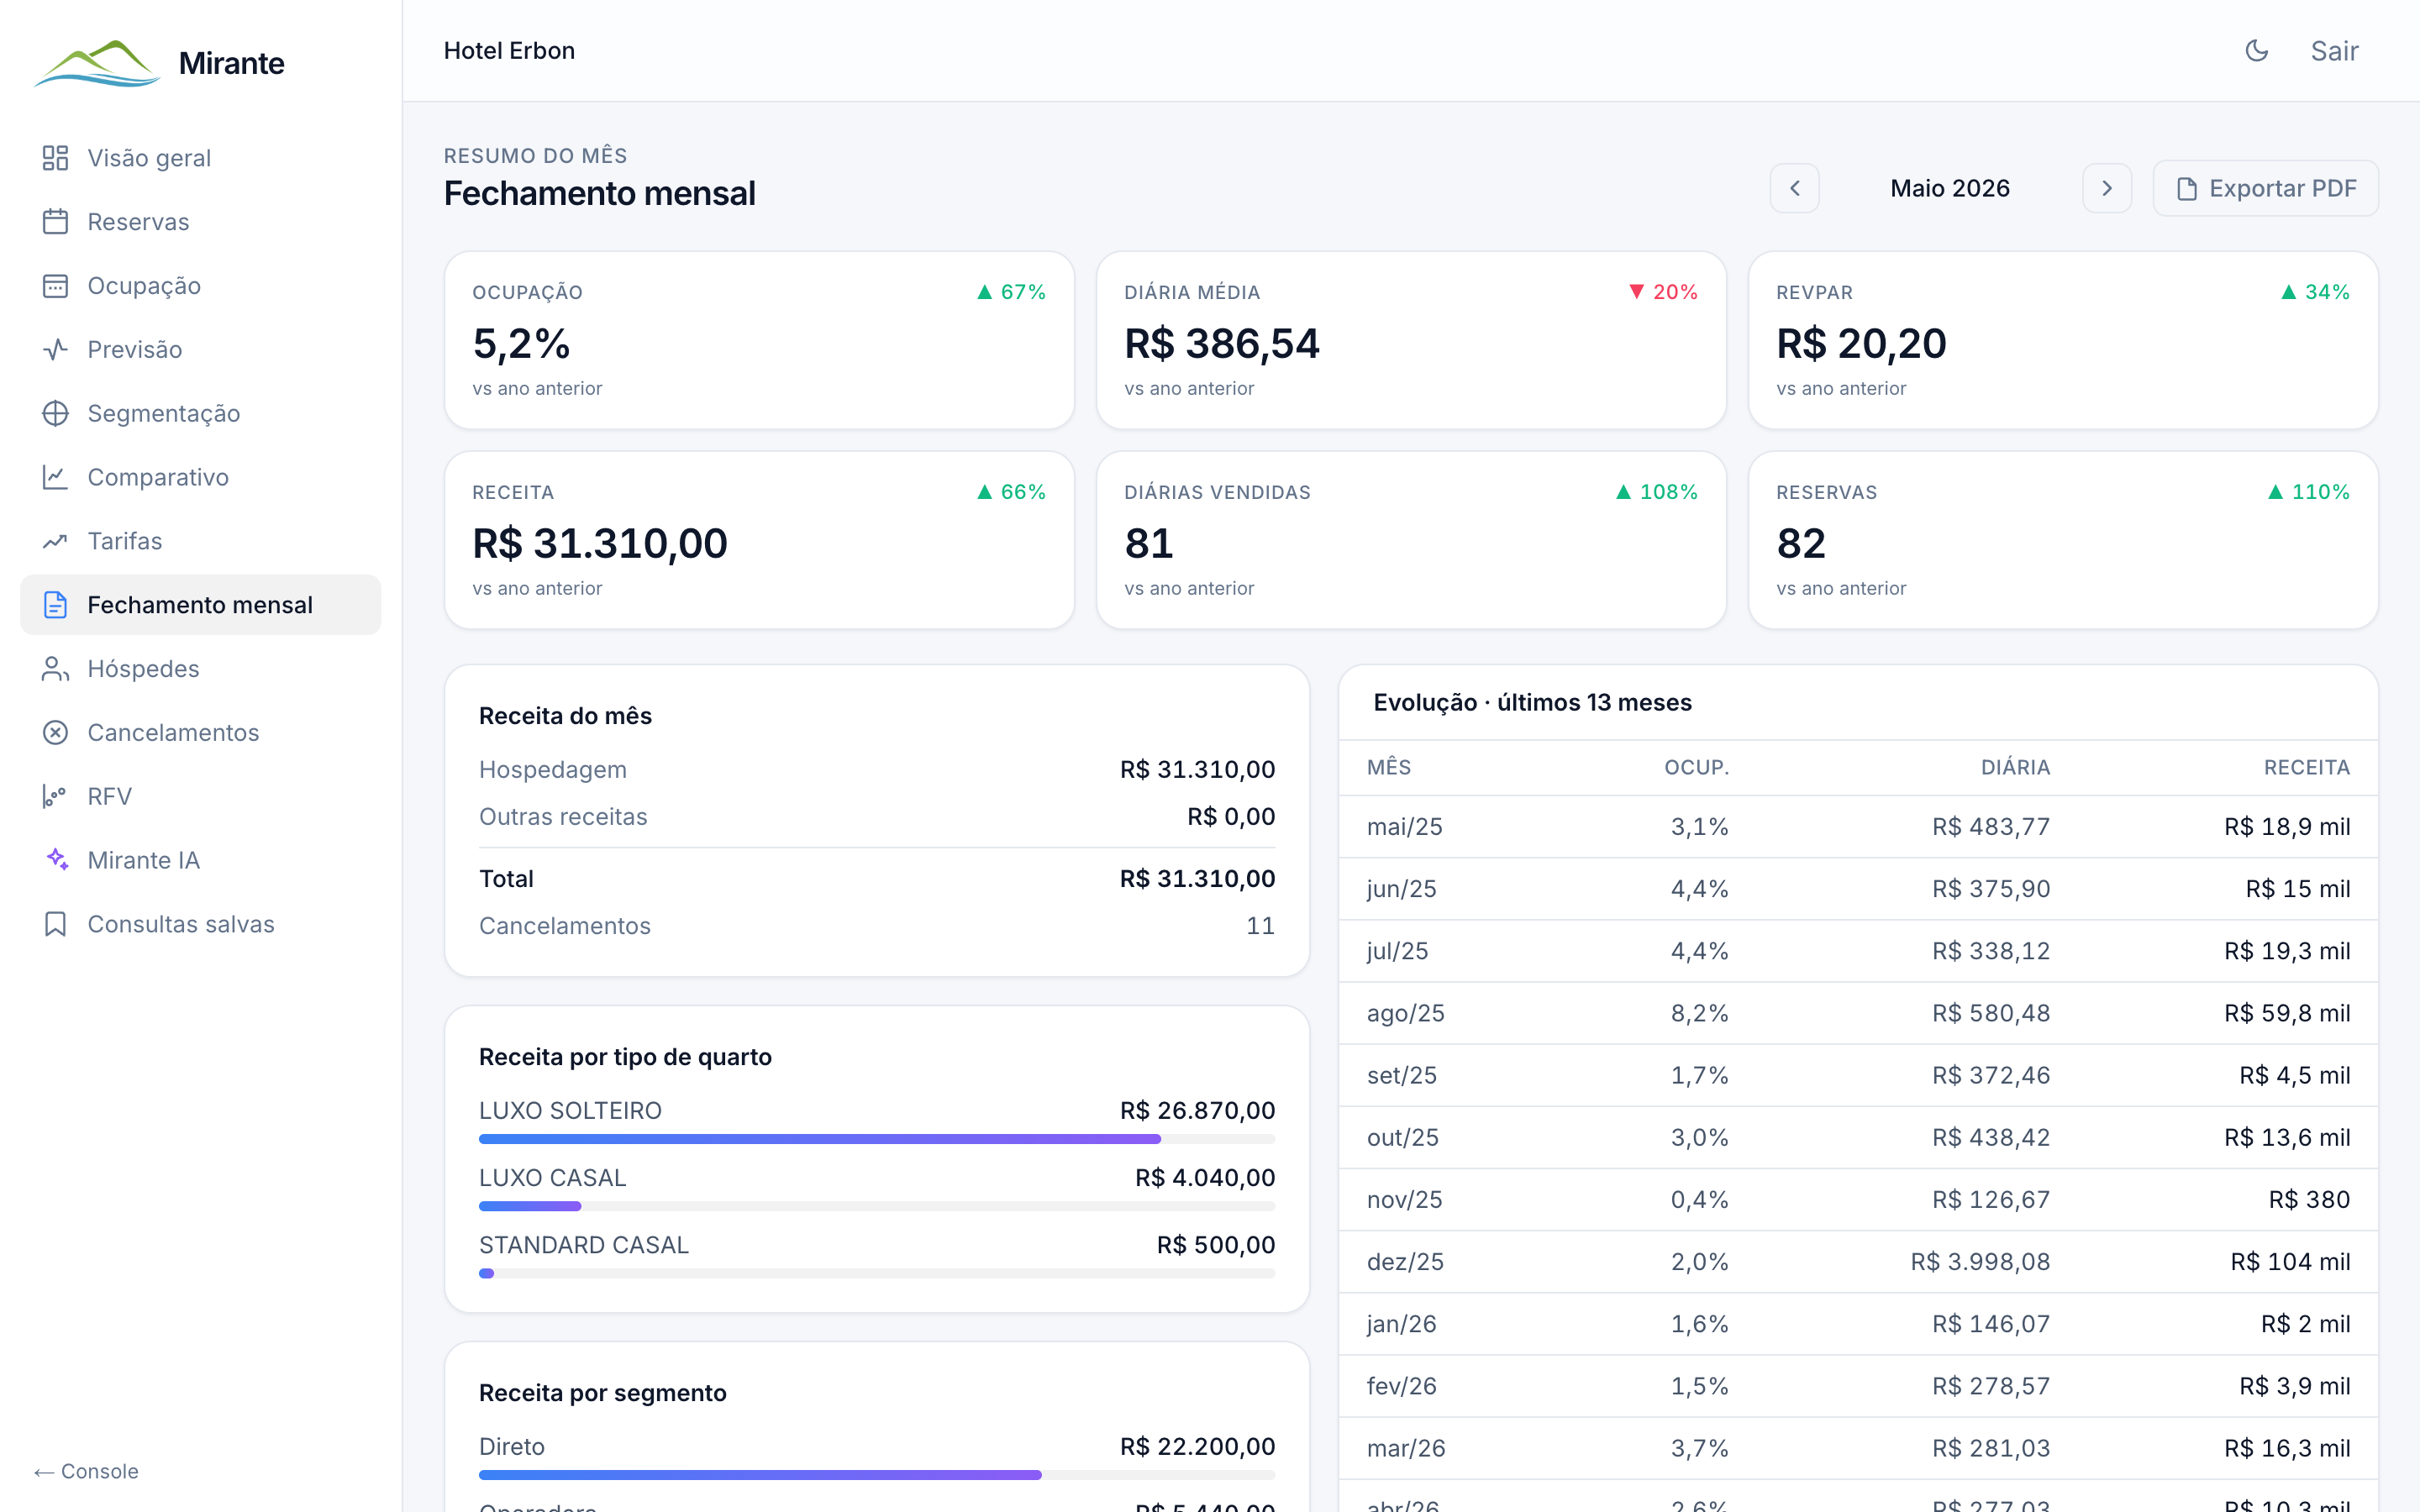
Task: Click the RECEITA column header
Action: [2306, 767]
